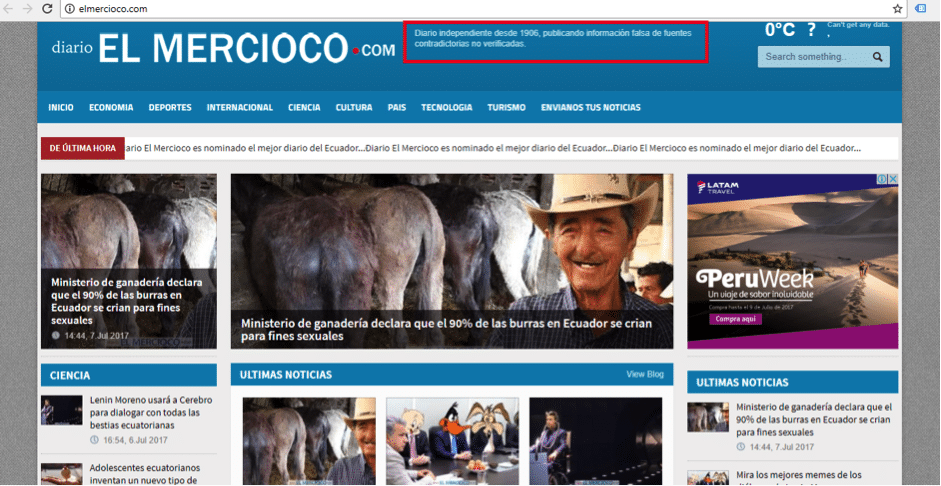Click the search magnifier icon
Screen dimensions: 941x486
pyautogui.click(x=877, y=57)
